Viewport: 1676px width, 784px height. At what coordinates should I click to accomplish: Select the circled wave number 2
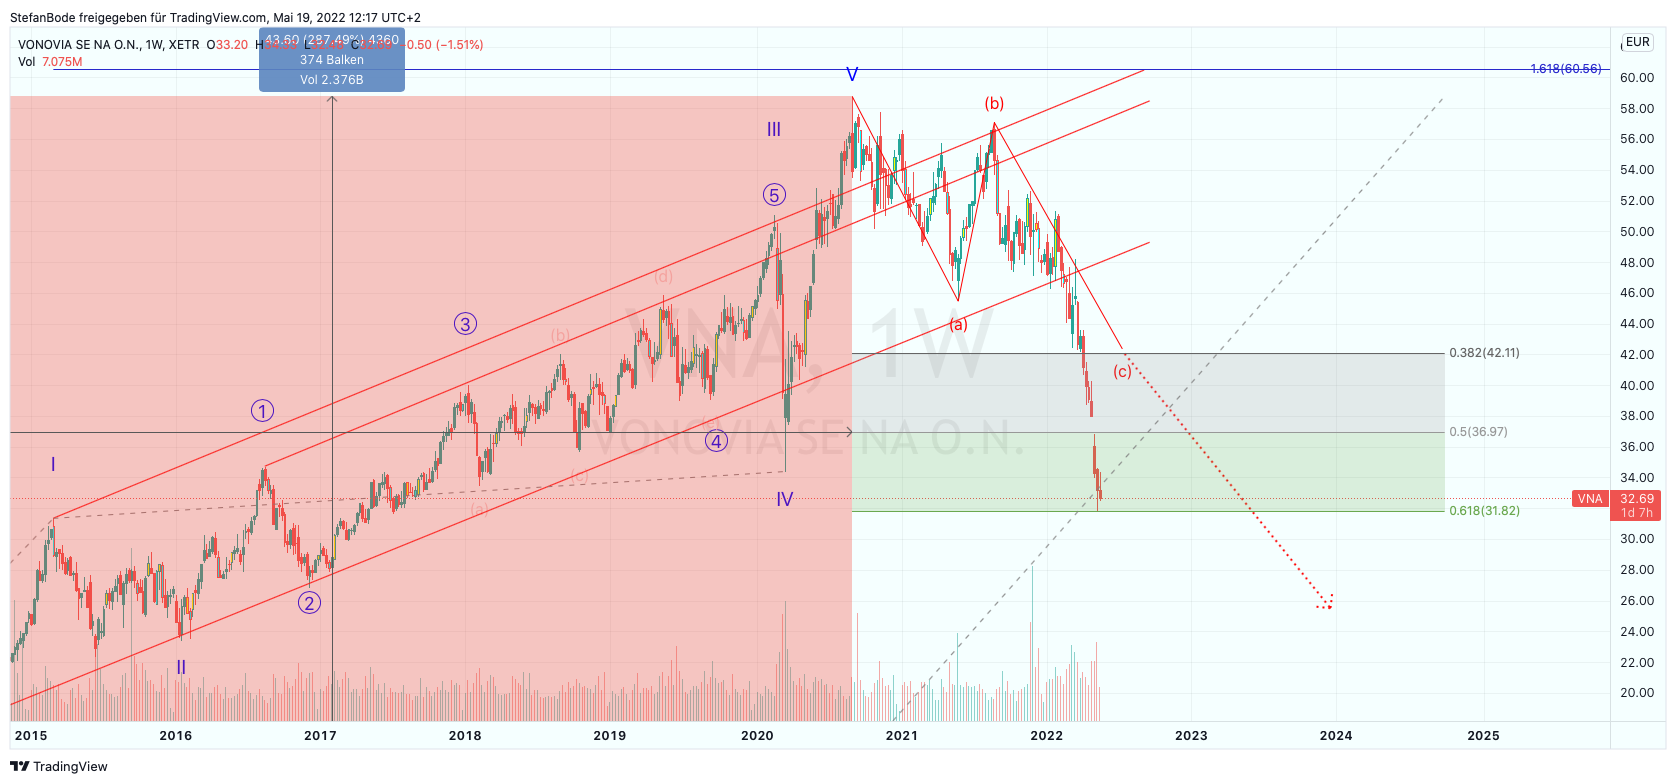(x=310, y=603)
